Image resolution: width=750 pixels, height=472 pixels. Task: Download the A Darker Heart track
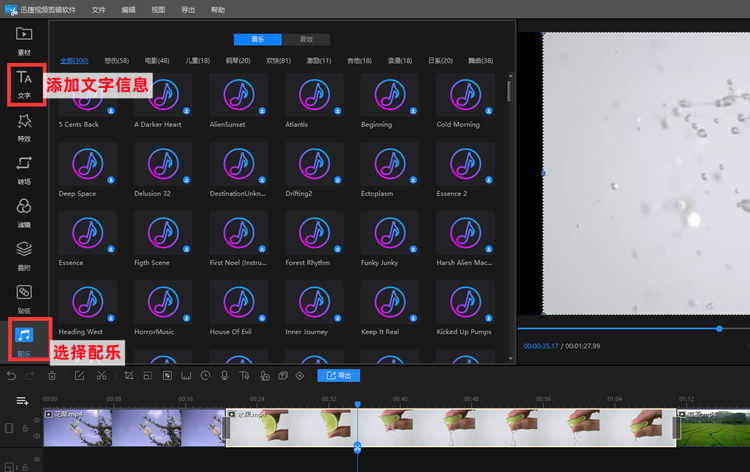click(x=187, y=111)
